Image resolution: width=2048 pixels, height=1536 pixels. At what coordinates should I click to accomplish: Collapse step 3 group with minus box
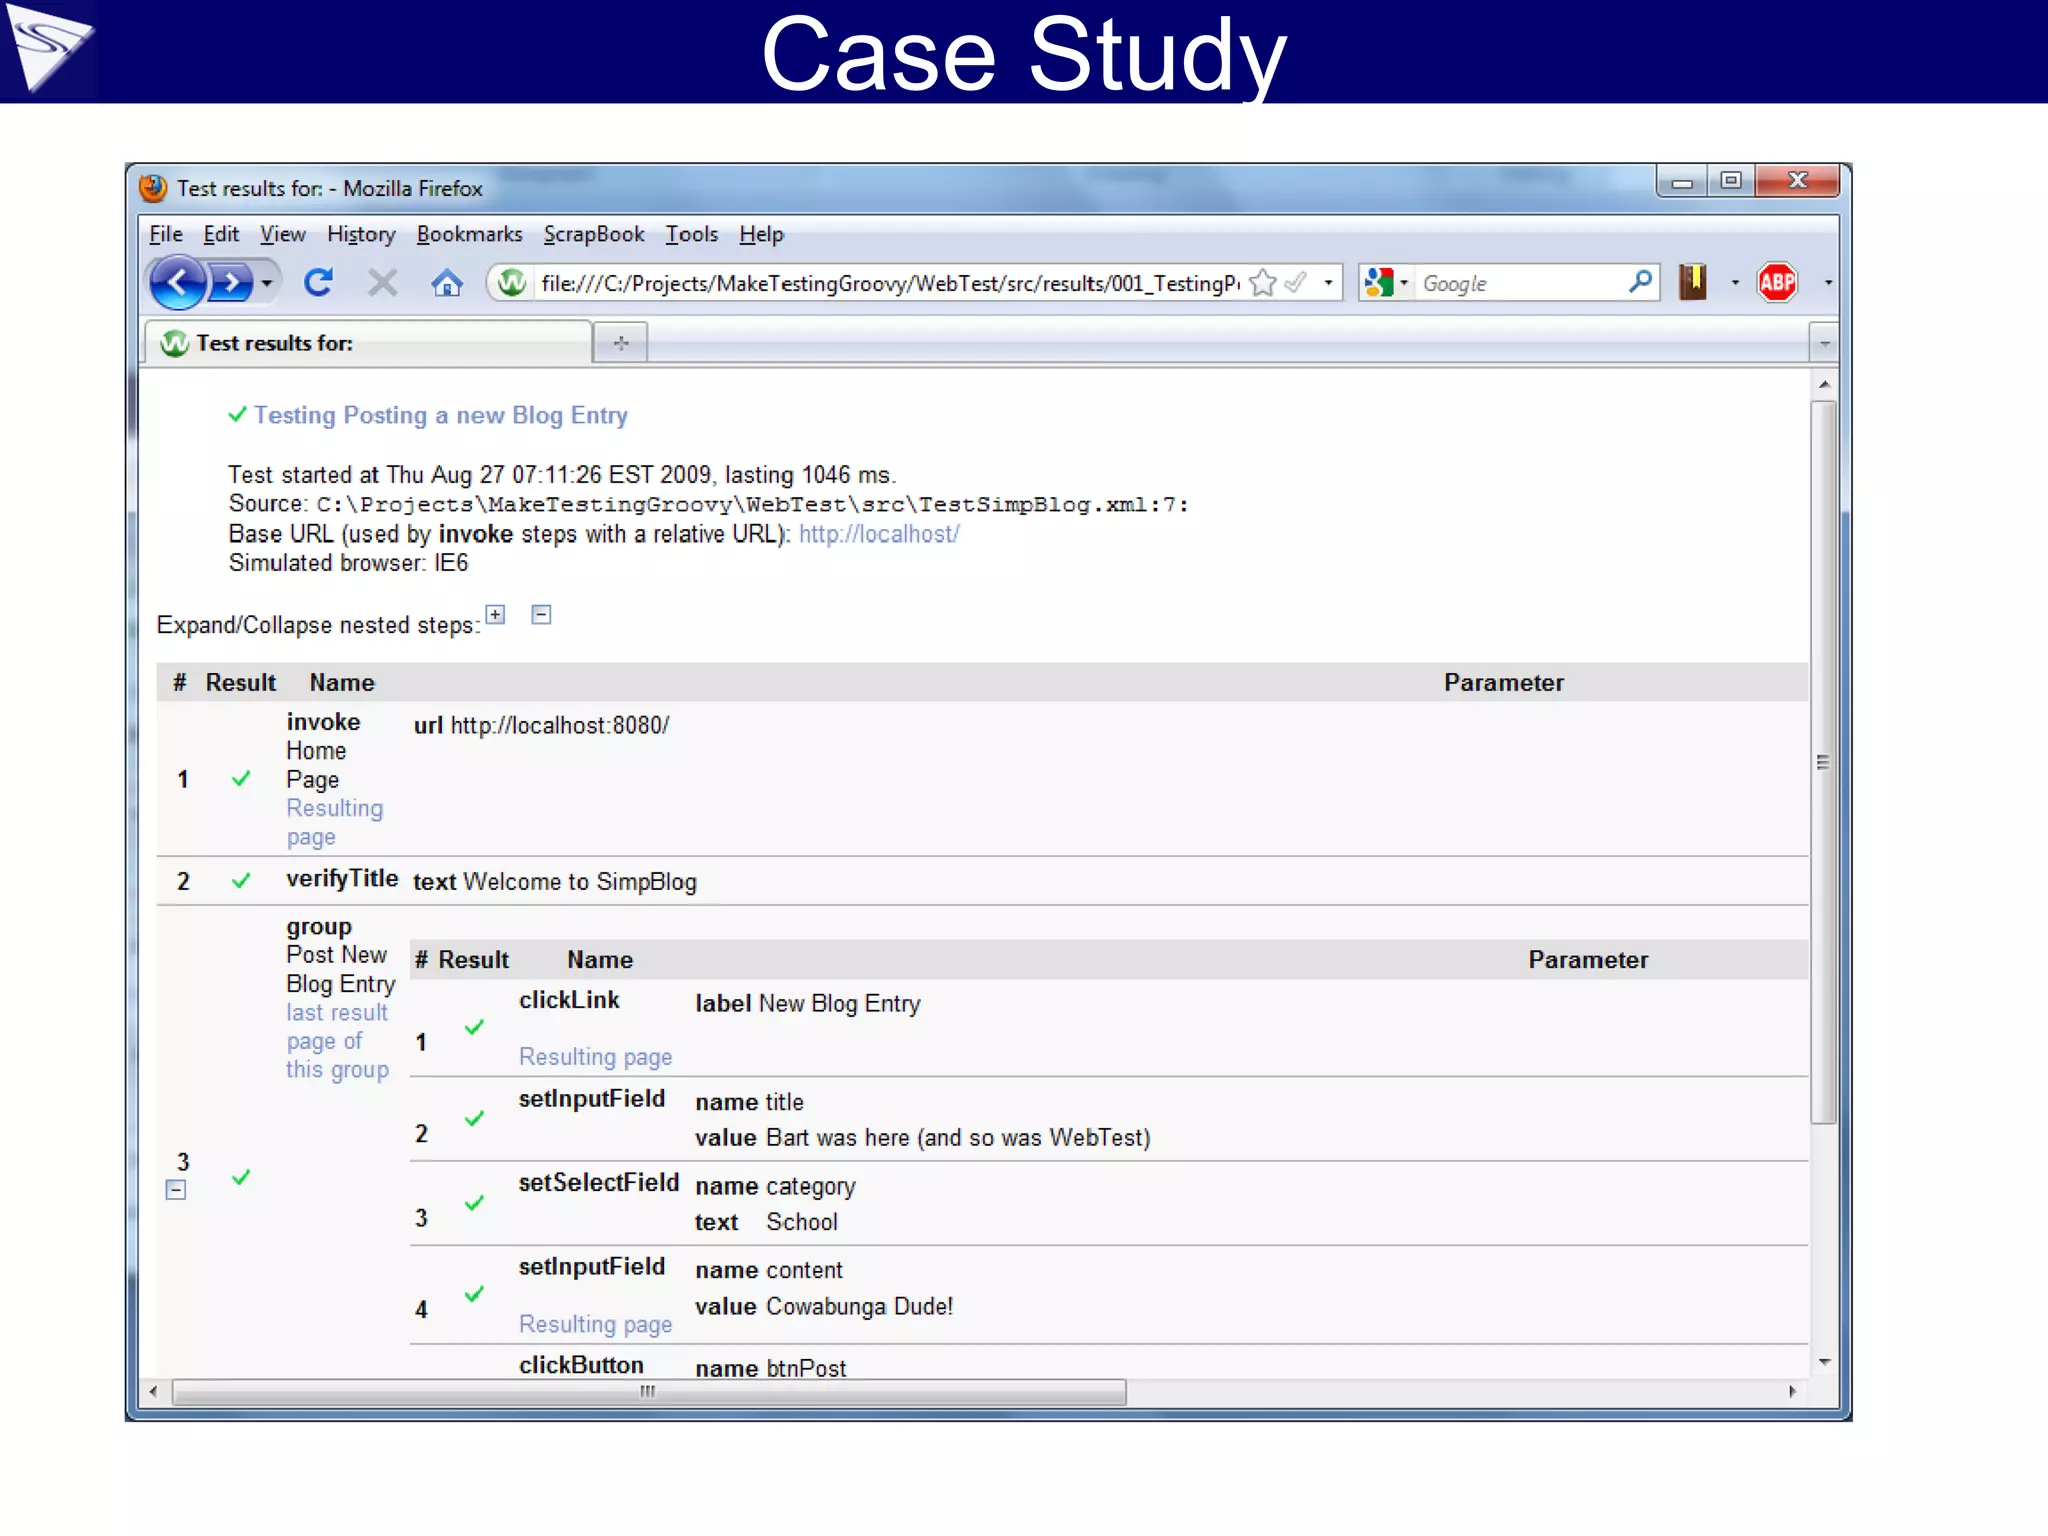tap(176, 1190)
